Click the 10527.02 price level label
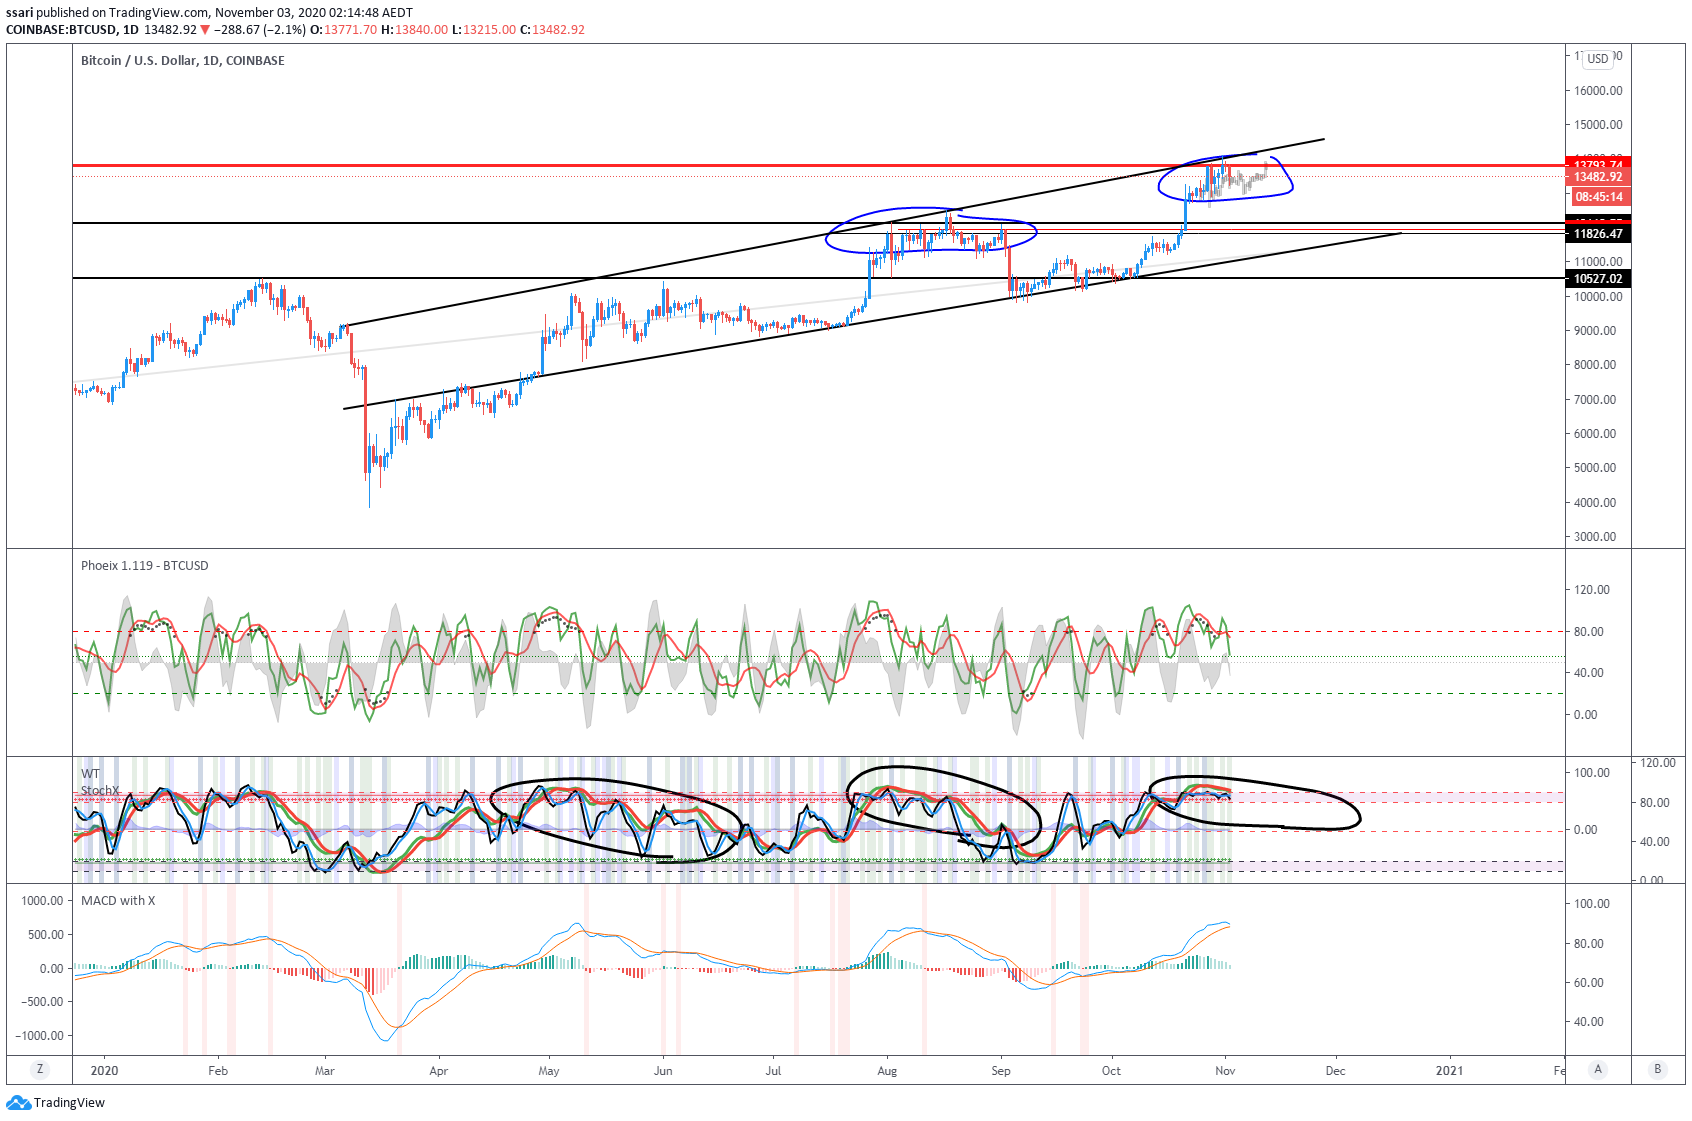 1598,279
